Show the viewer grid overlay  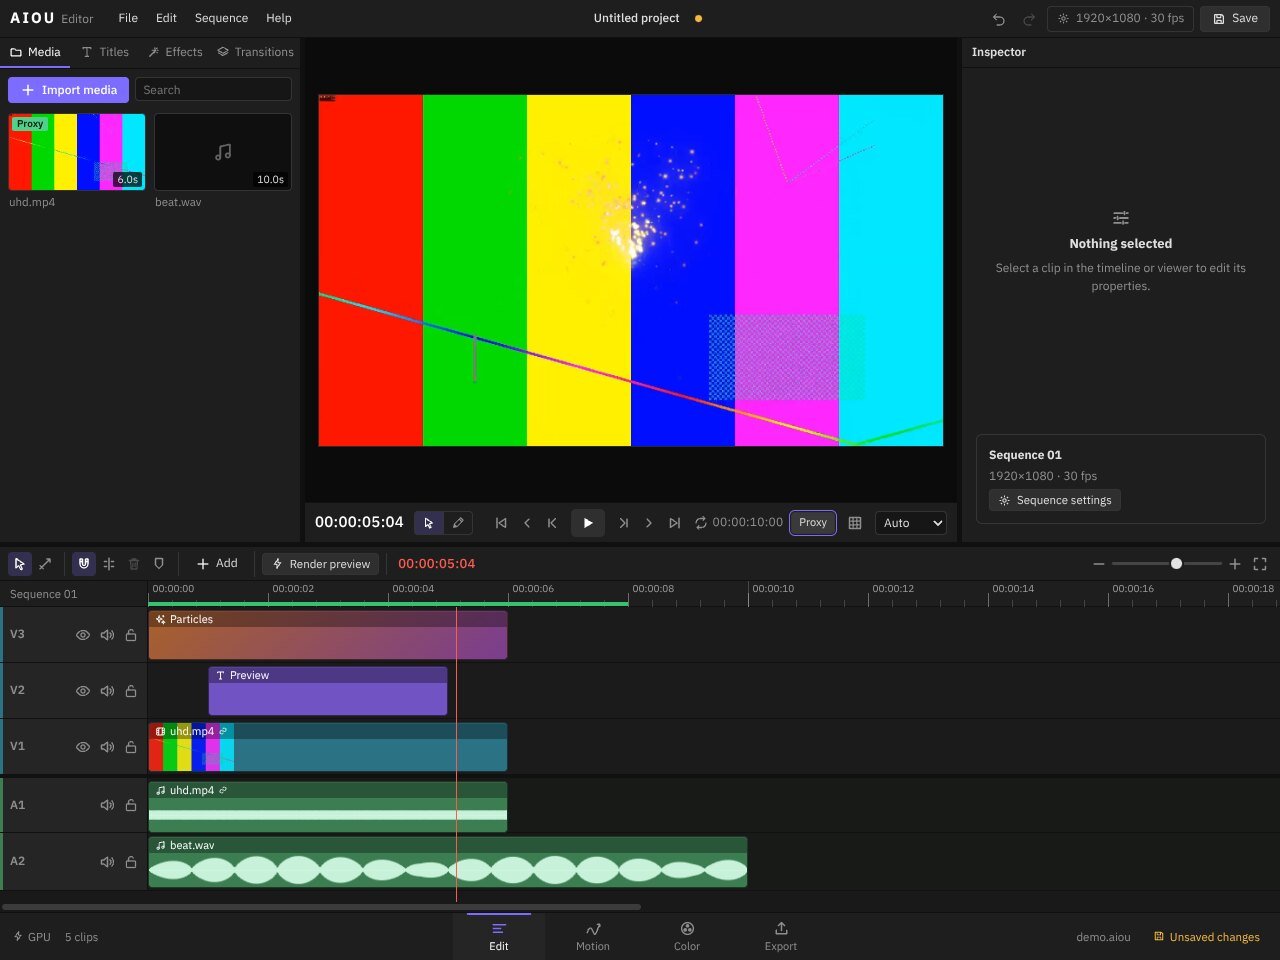pos(855,523)
